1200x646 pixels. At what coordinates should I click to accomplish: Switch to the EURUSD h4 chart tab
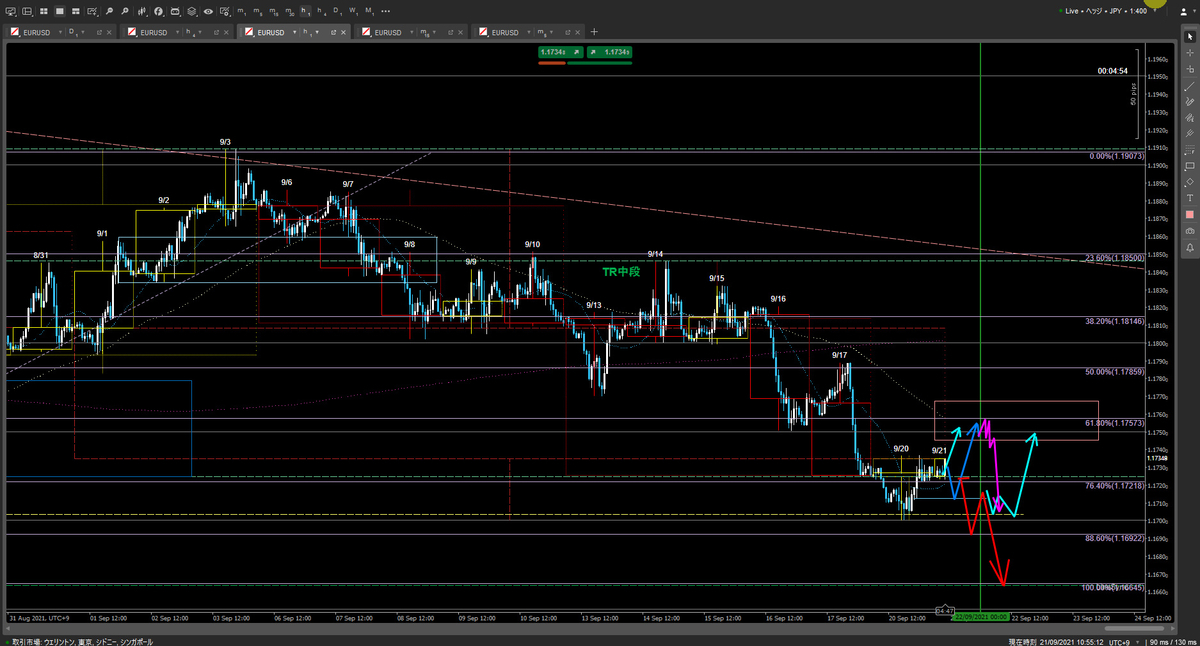tap(176, 33)
